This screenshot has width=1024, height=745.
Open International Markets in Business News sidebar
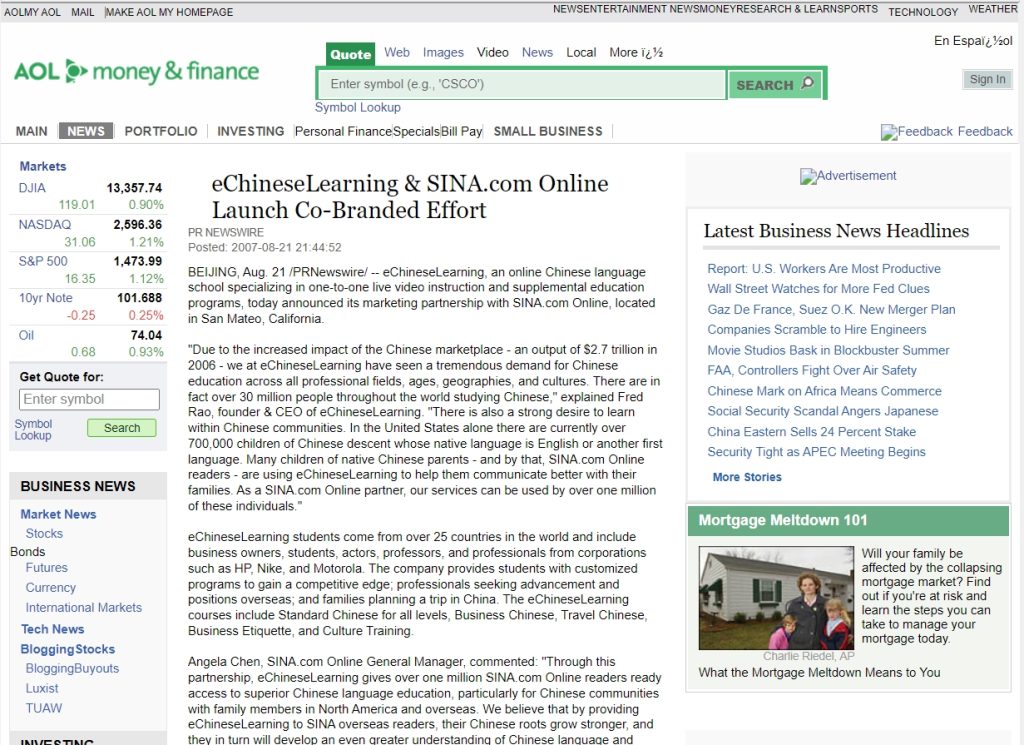click(x=84, y=607)
